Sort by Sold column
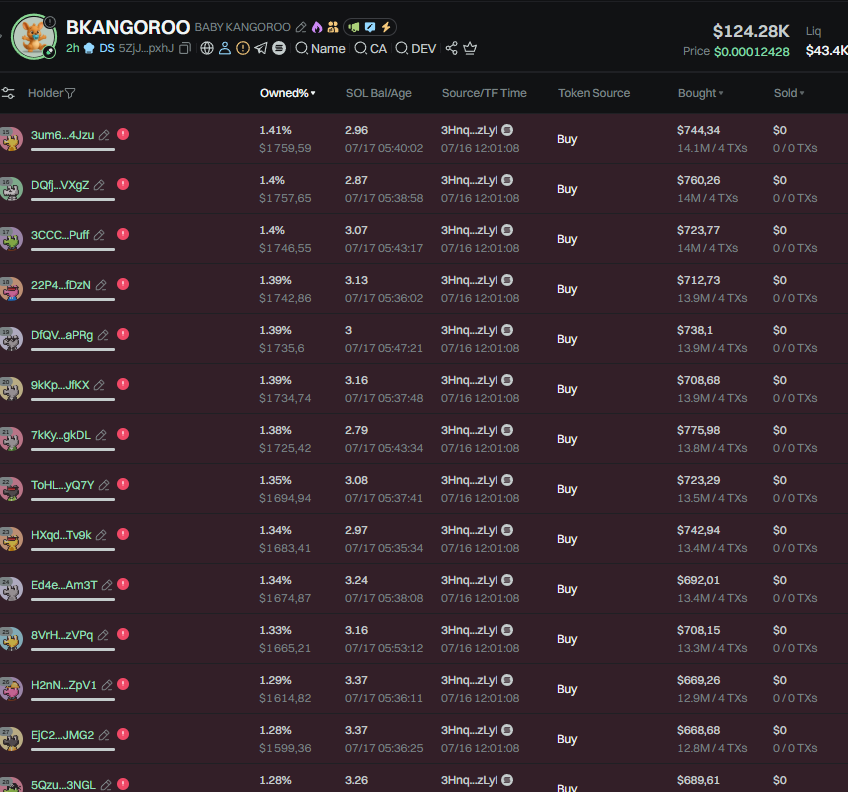848x792 pixels. point(789,93)
